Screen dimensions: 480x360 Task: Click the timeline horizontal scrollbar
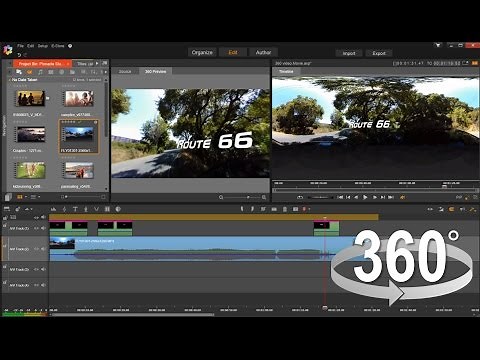pos(133,314)
